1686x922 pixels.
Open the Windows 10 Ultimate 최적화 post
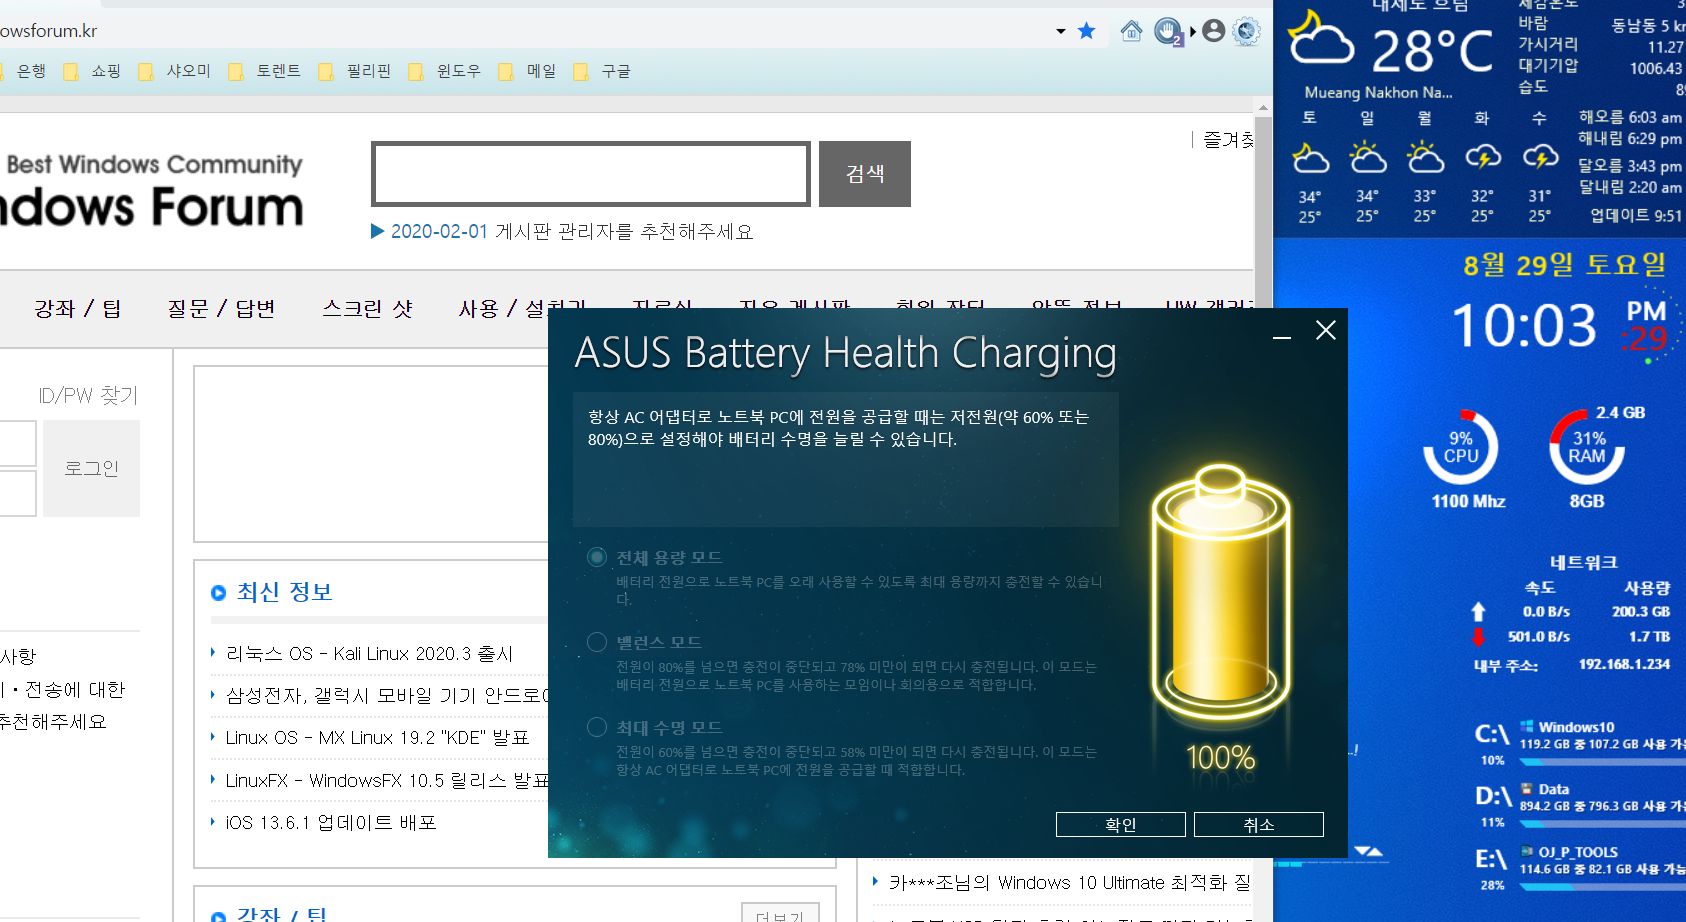click(x=1069, y=883)
